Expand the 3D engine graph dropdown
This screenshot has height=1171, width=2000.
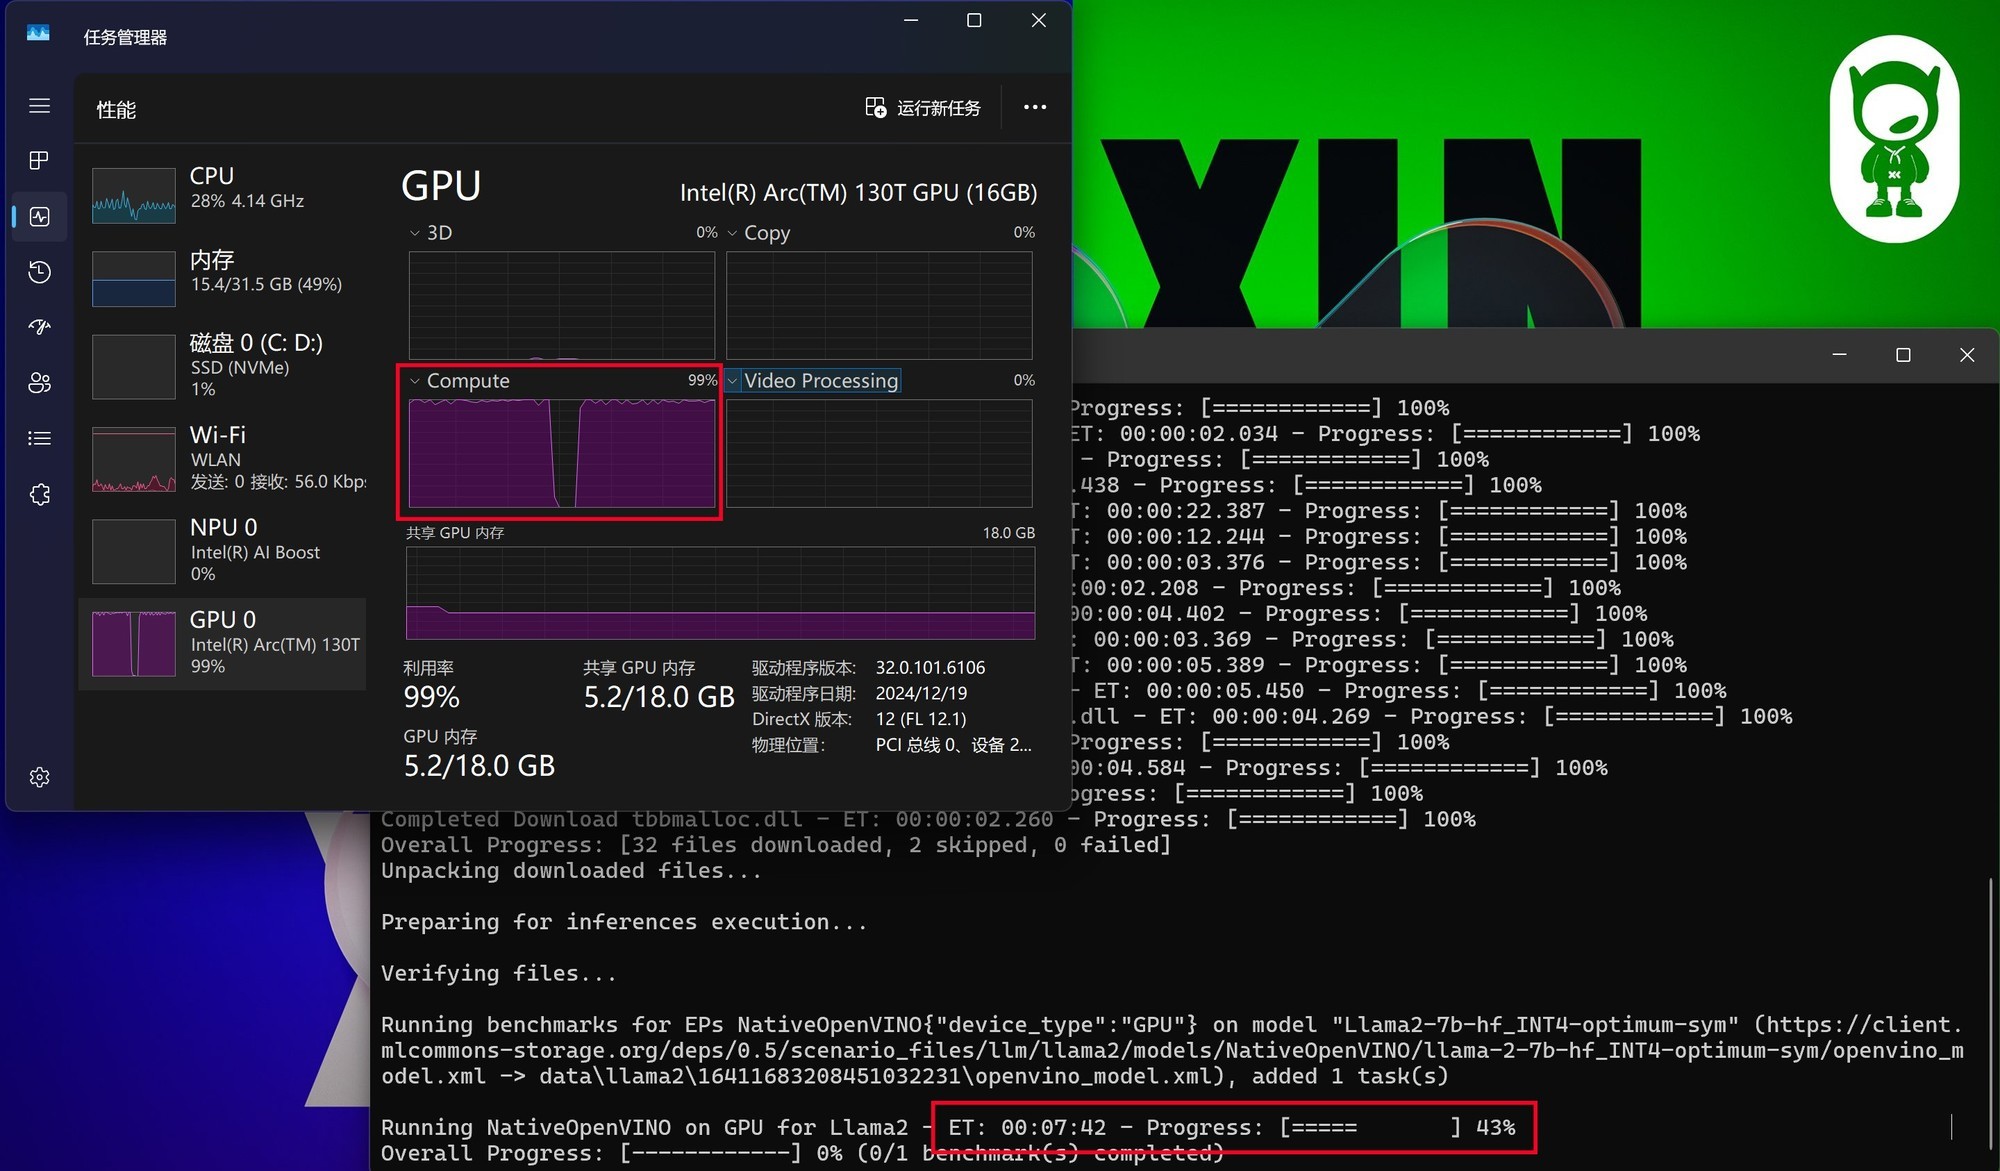pos(430,233)
